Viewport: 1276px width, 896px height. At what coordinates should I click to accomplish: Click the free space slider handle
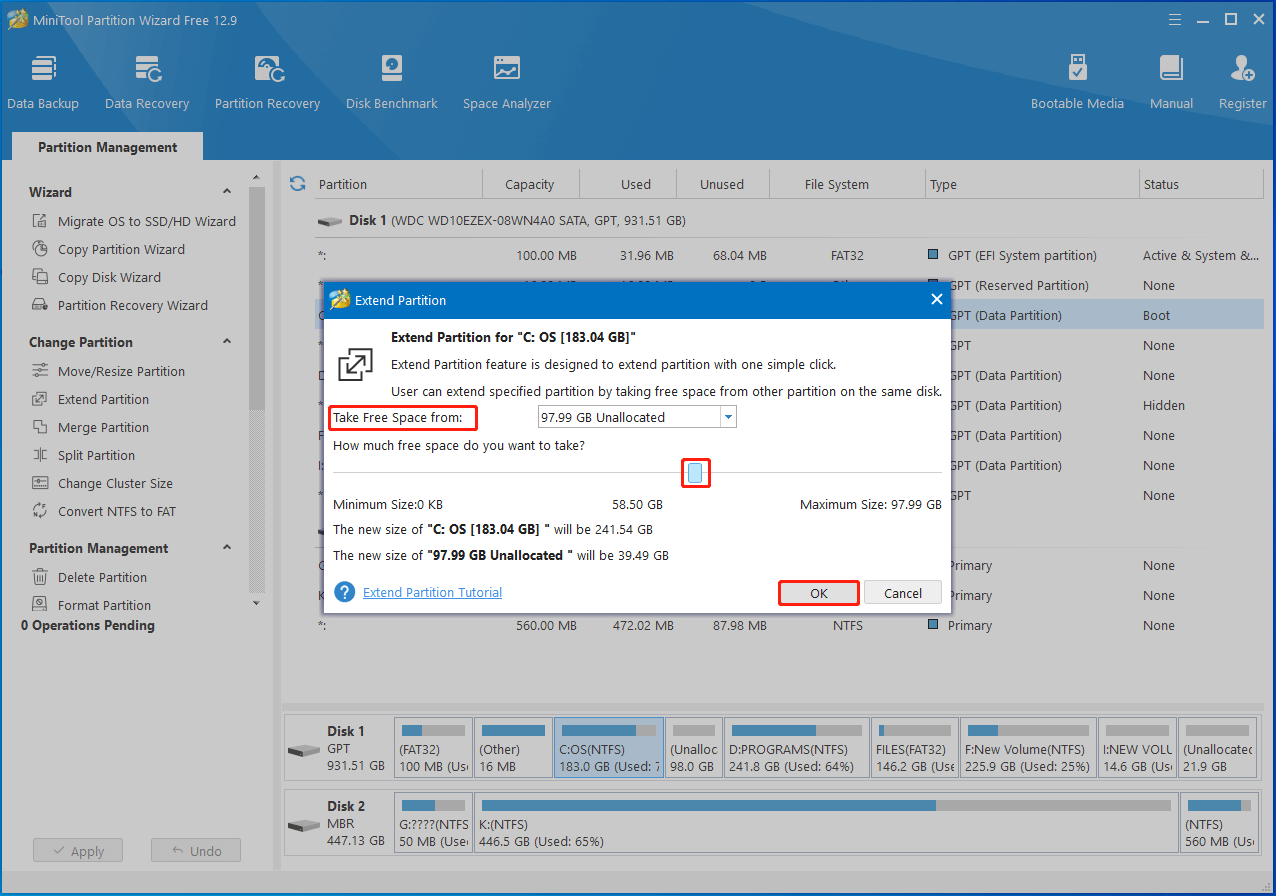[x=696, y=472]
